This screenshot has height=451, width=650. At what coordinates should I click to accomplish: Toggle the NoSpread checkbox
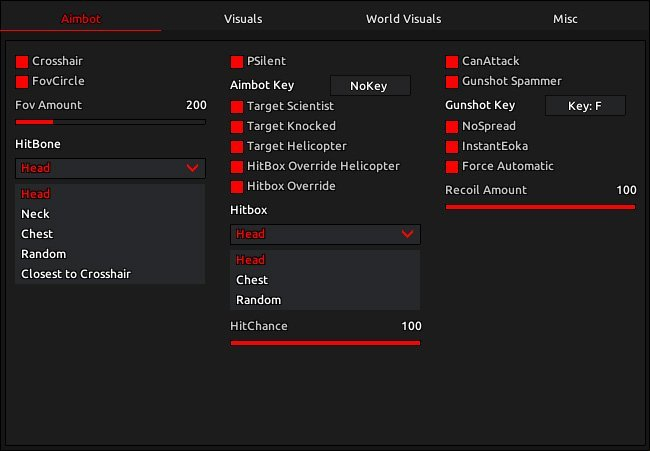click(x=453, y=127)
